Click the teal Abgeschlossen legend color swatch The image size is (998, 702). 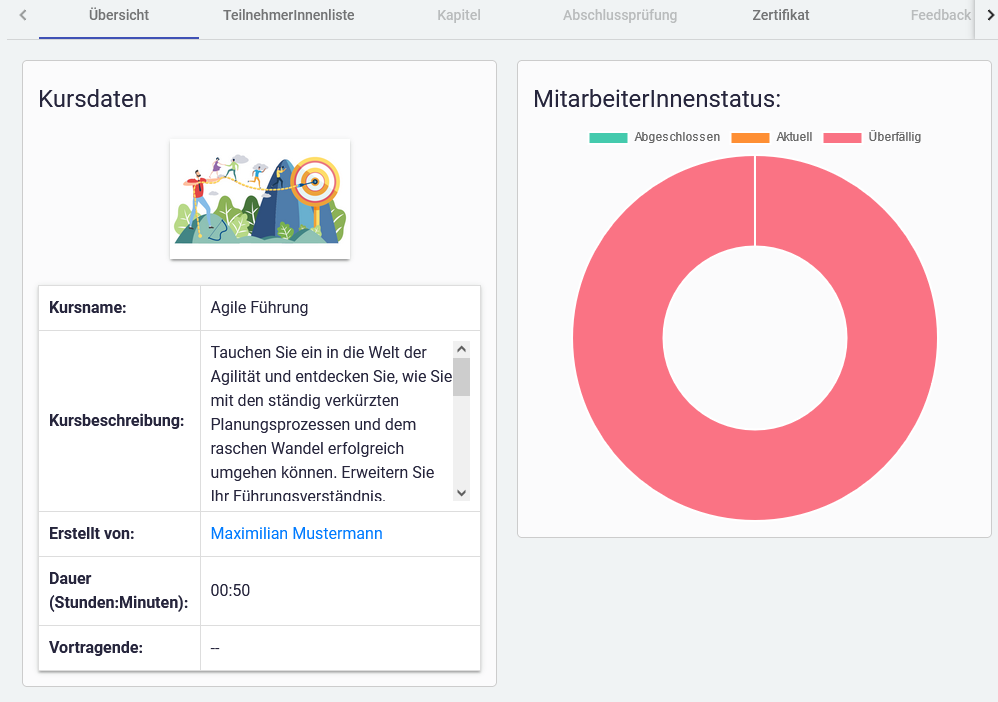[x=608, y=137]
